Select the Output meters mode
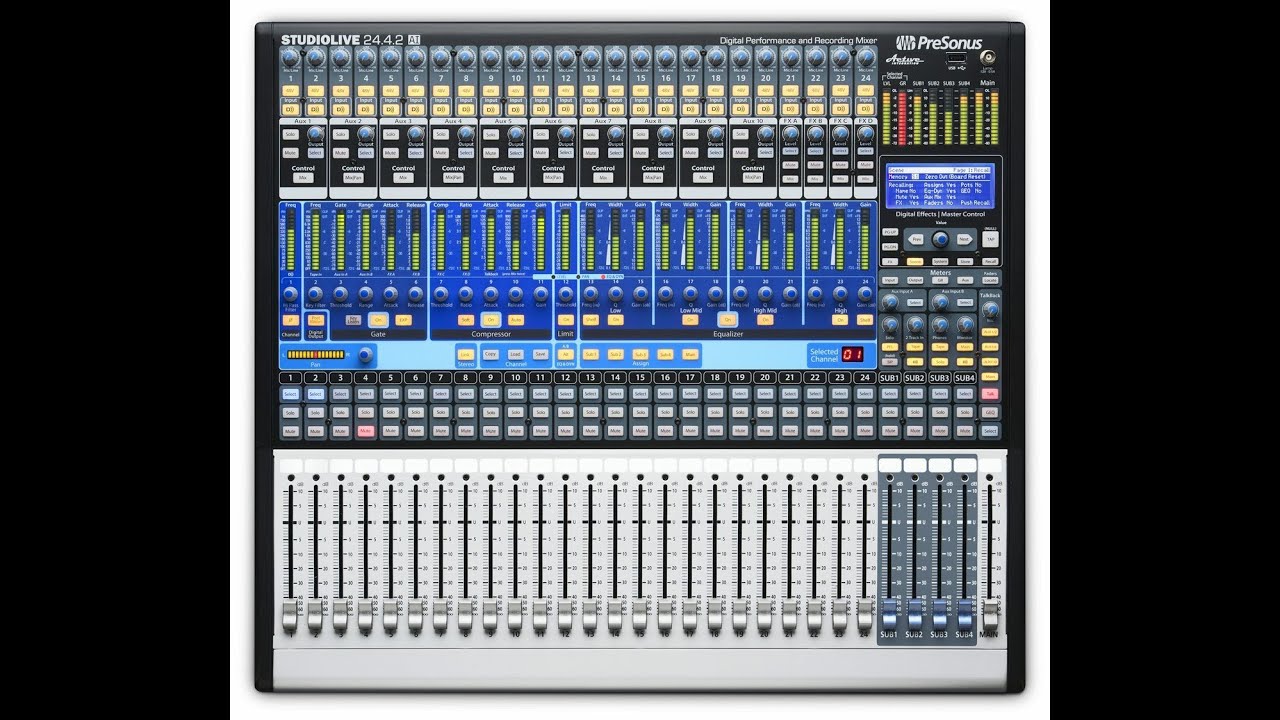The width and height of the screenshot is (1280, 720). coord(915,280)
